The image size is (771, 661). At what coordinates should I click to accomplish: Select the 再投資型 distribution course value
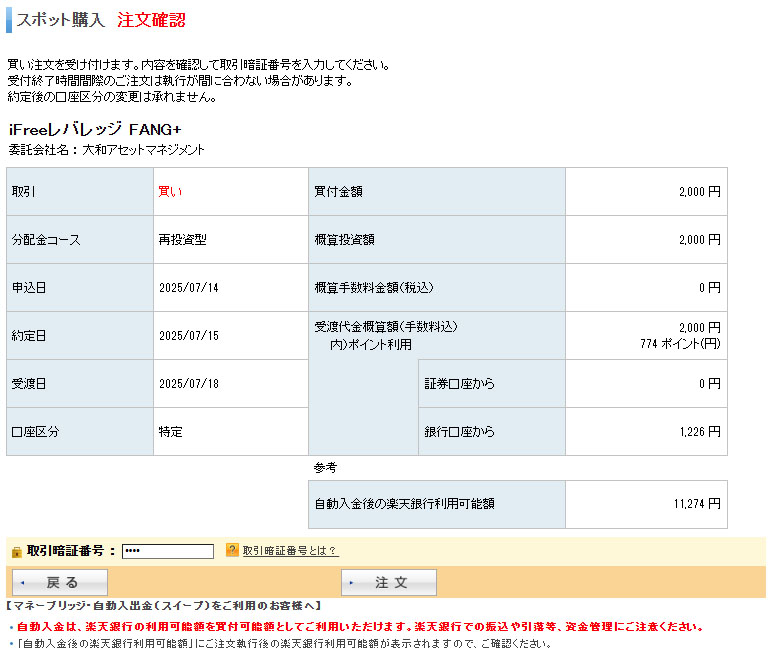click(182, 239)
